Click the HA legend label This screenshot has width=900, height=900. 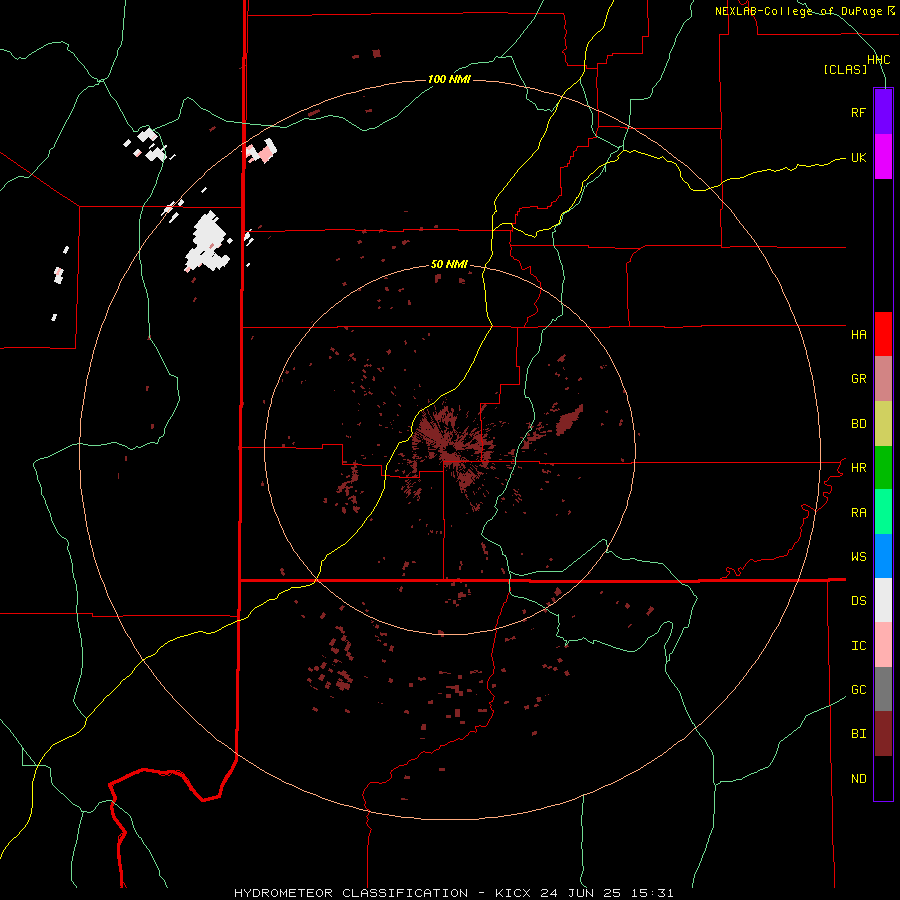tap(858, 334)
